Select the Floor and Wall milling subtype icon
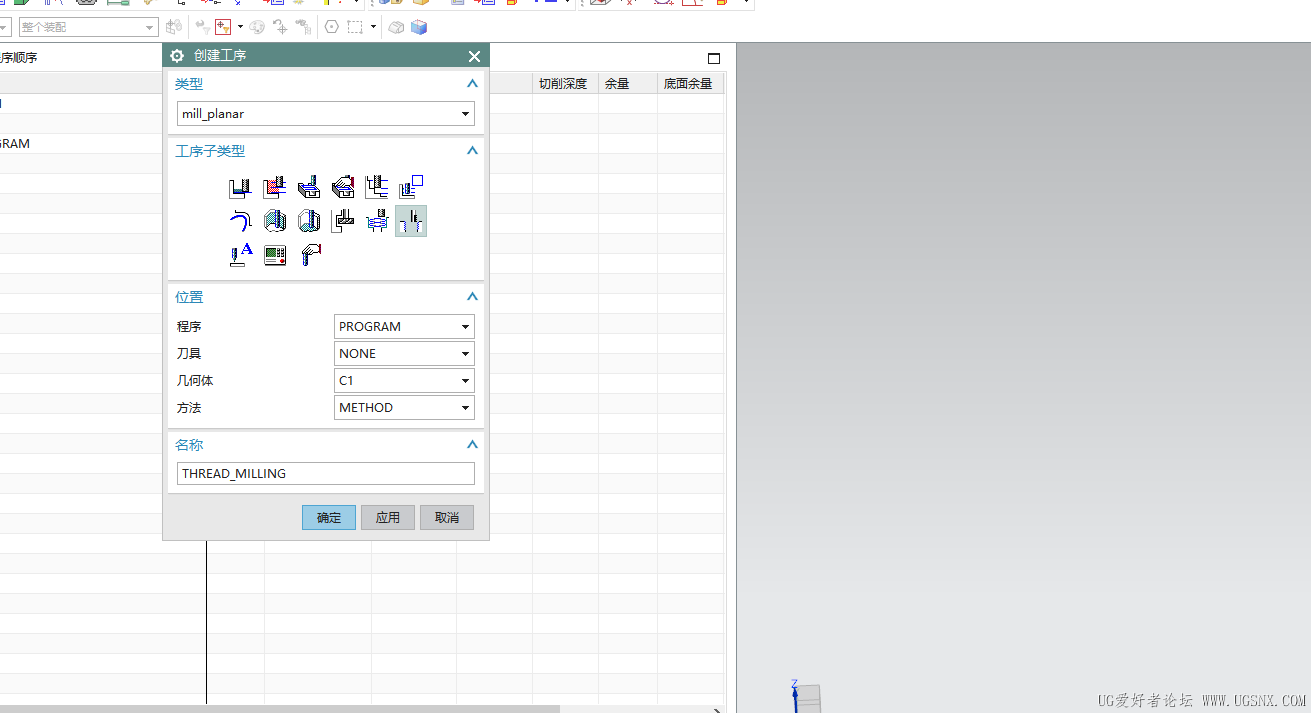The height and width of the screenshot is (713, 1311). point(240,186)
